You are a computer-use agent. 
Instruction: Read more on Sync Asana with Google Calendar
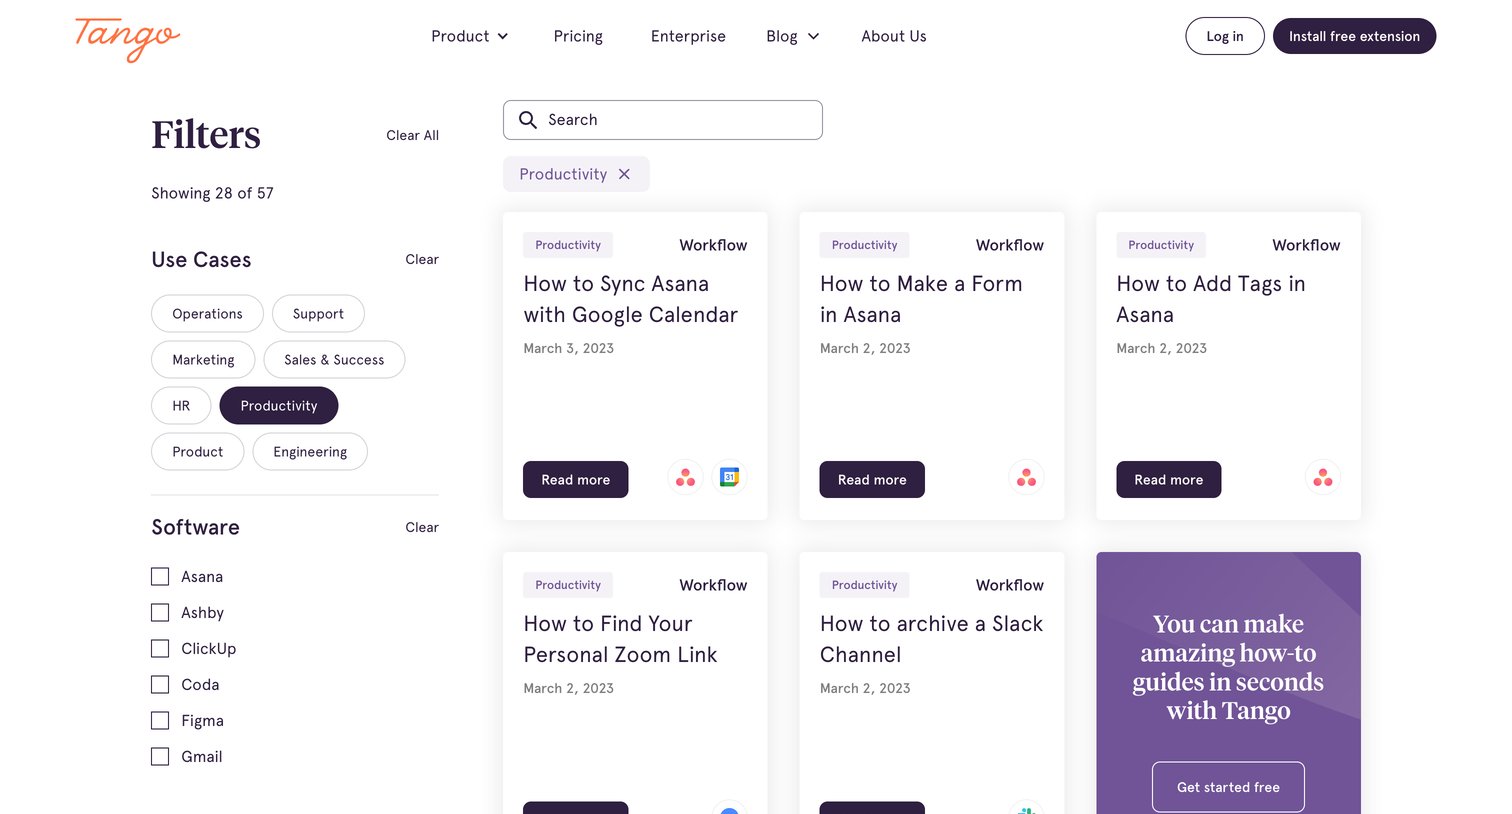click(x=576, y=480)
